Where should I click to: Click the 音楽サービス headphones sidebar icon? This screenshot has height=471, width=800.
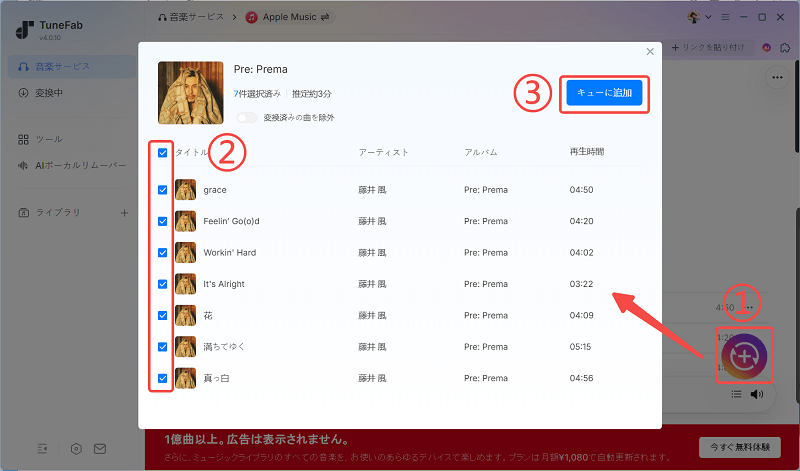(x=23, y=67)
